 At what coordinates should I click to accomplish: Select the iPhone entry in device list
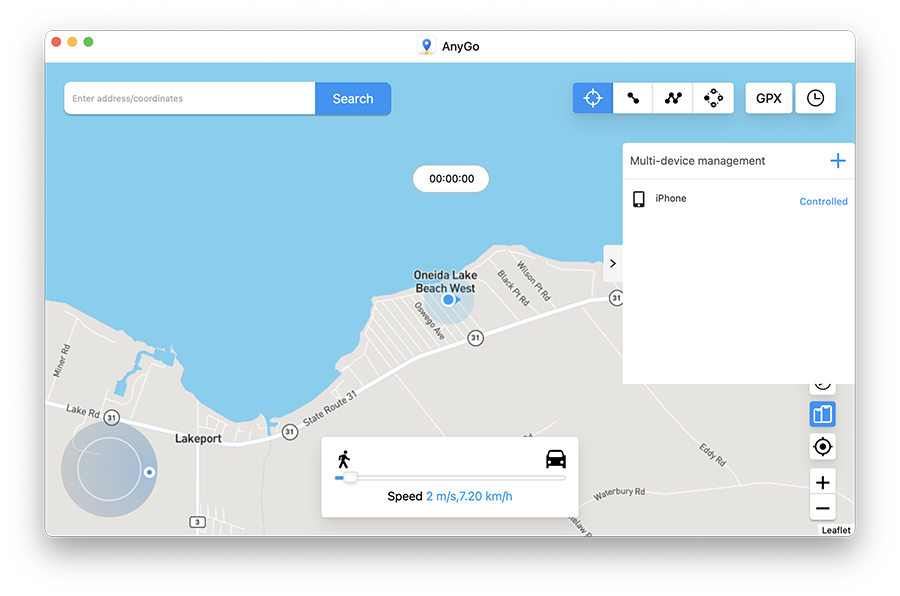[x=672, y=198]
